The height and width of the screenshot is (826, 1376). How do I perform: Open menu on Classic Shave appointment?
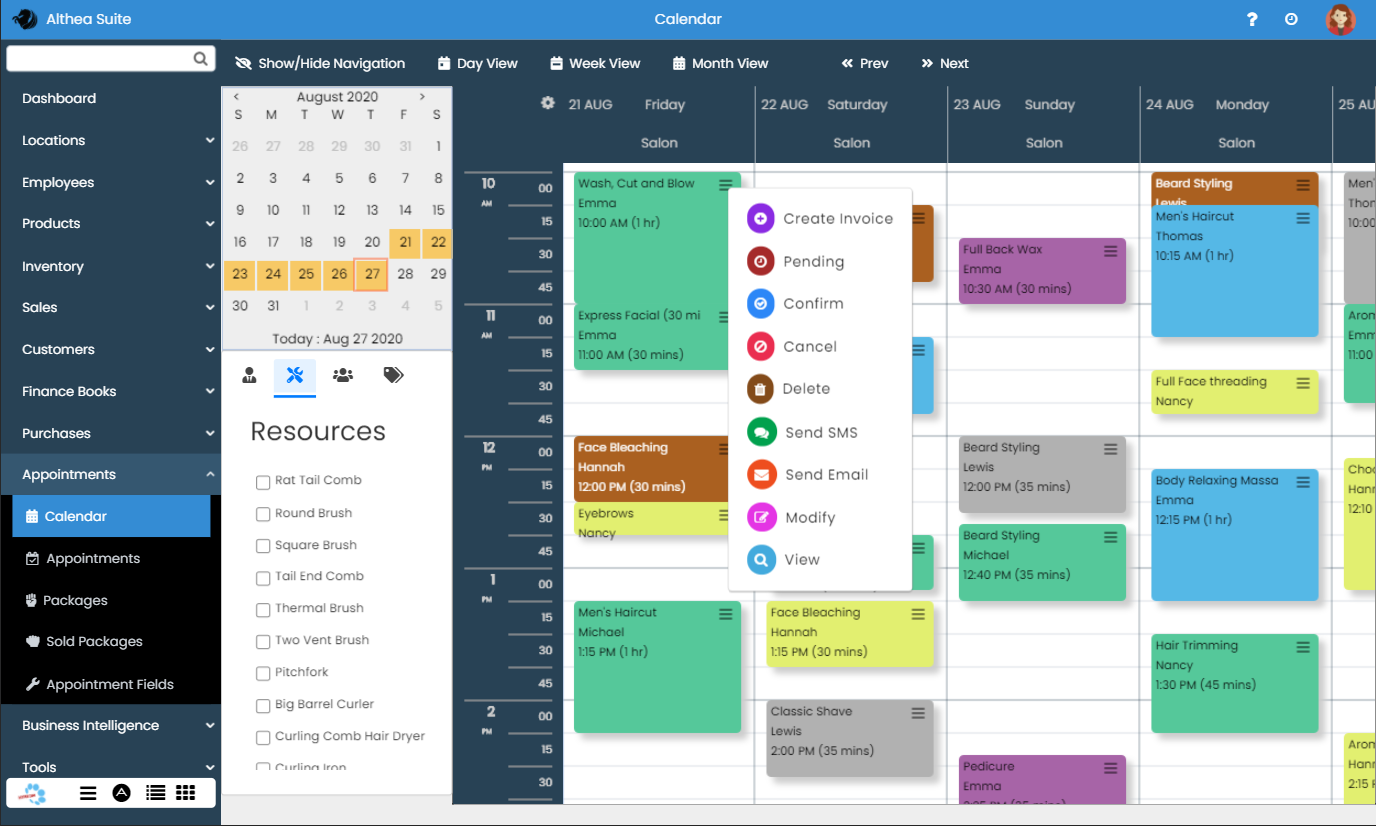(x=918, y=713)
